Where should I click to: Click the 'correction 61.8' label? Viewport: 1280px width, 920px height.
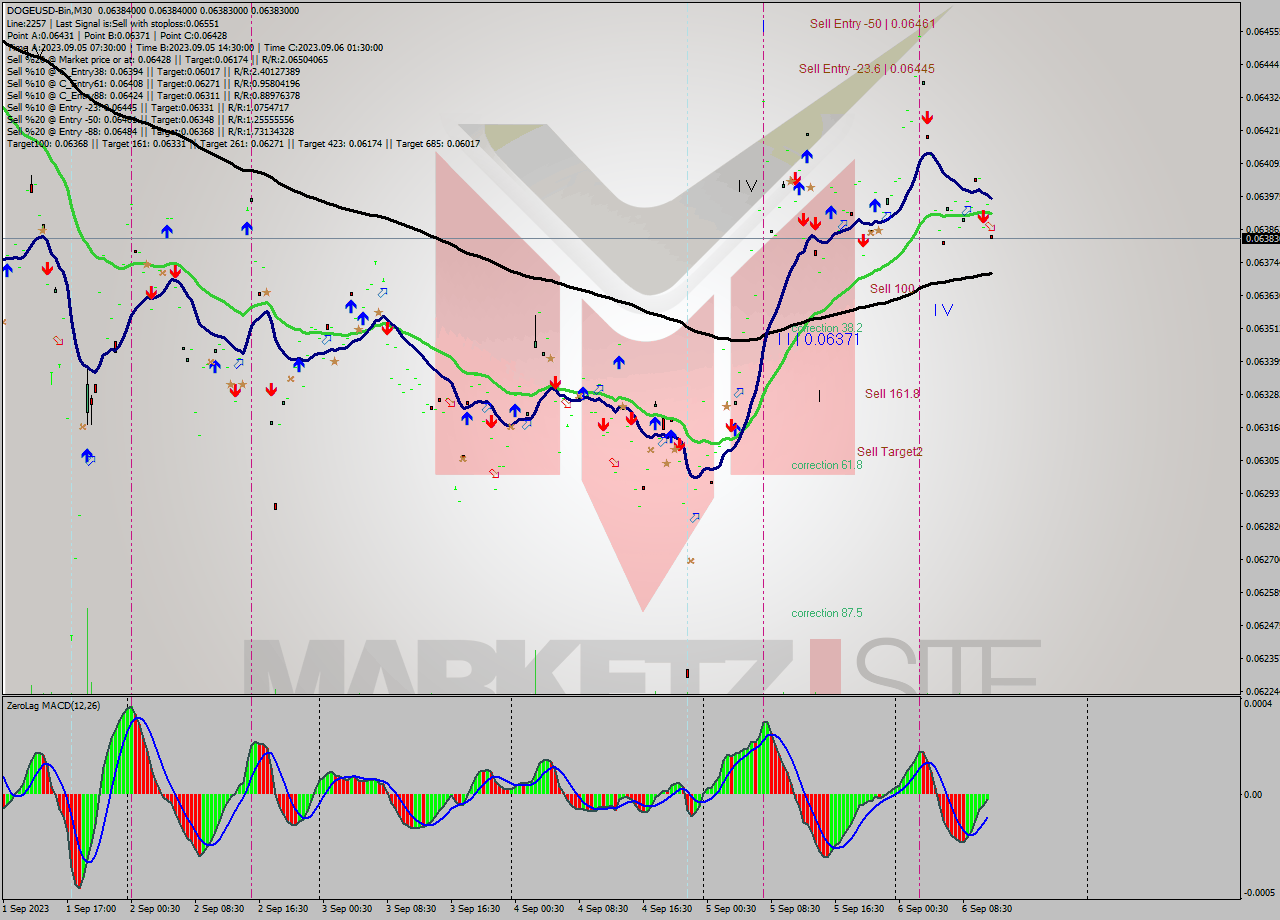[827, 465]
